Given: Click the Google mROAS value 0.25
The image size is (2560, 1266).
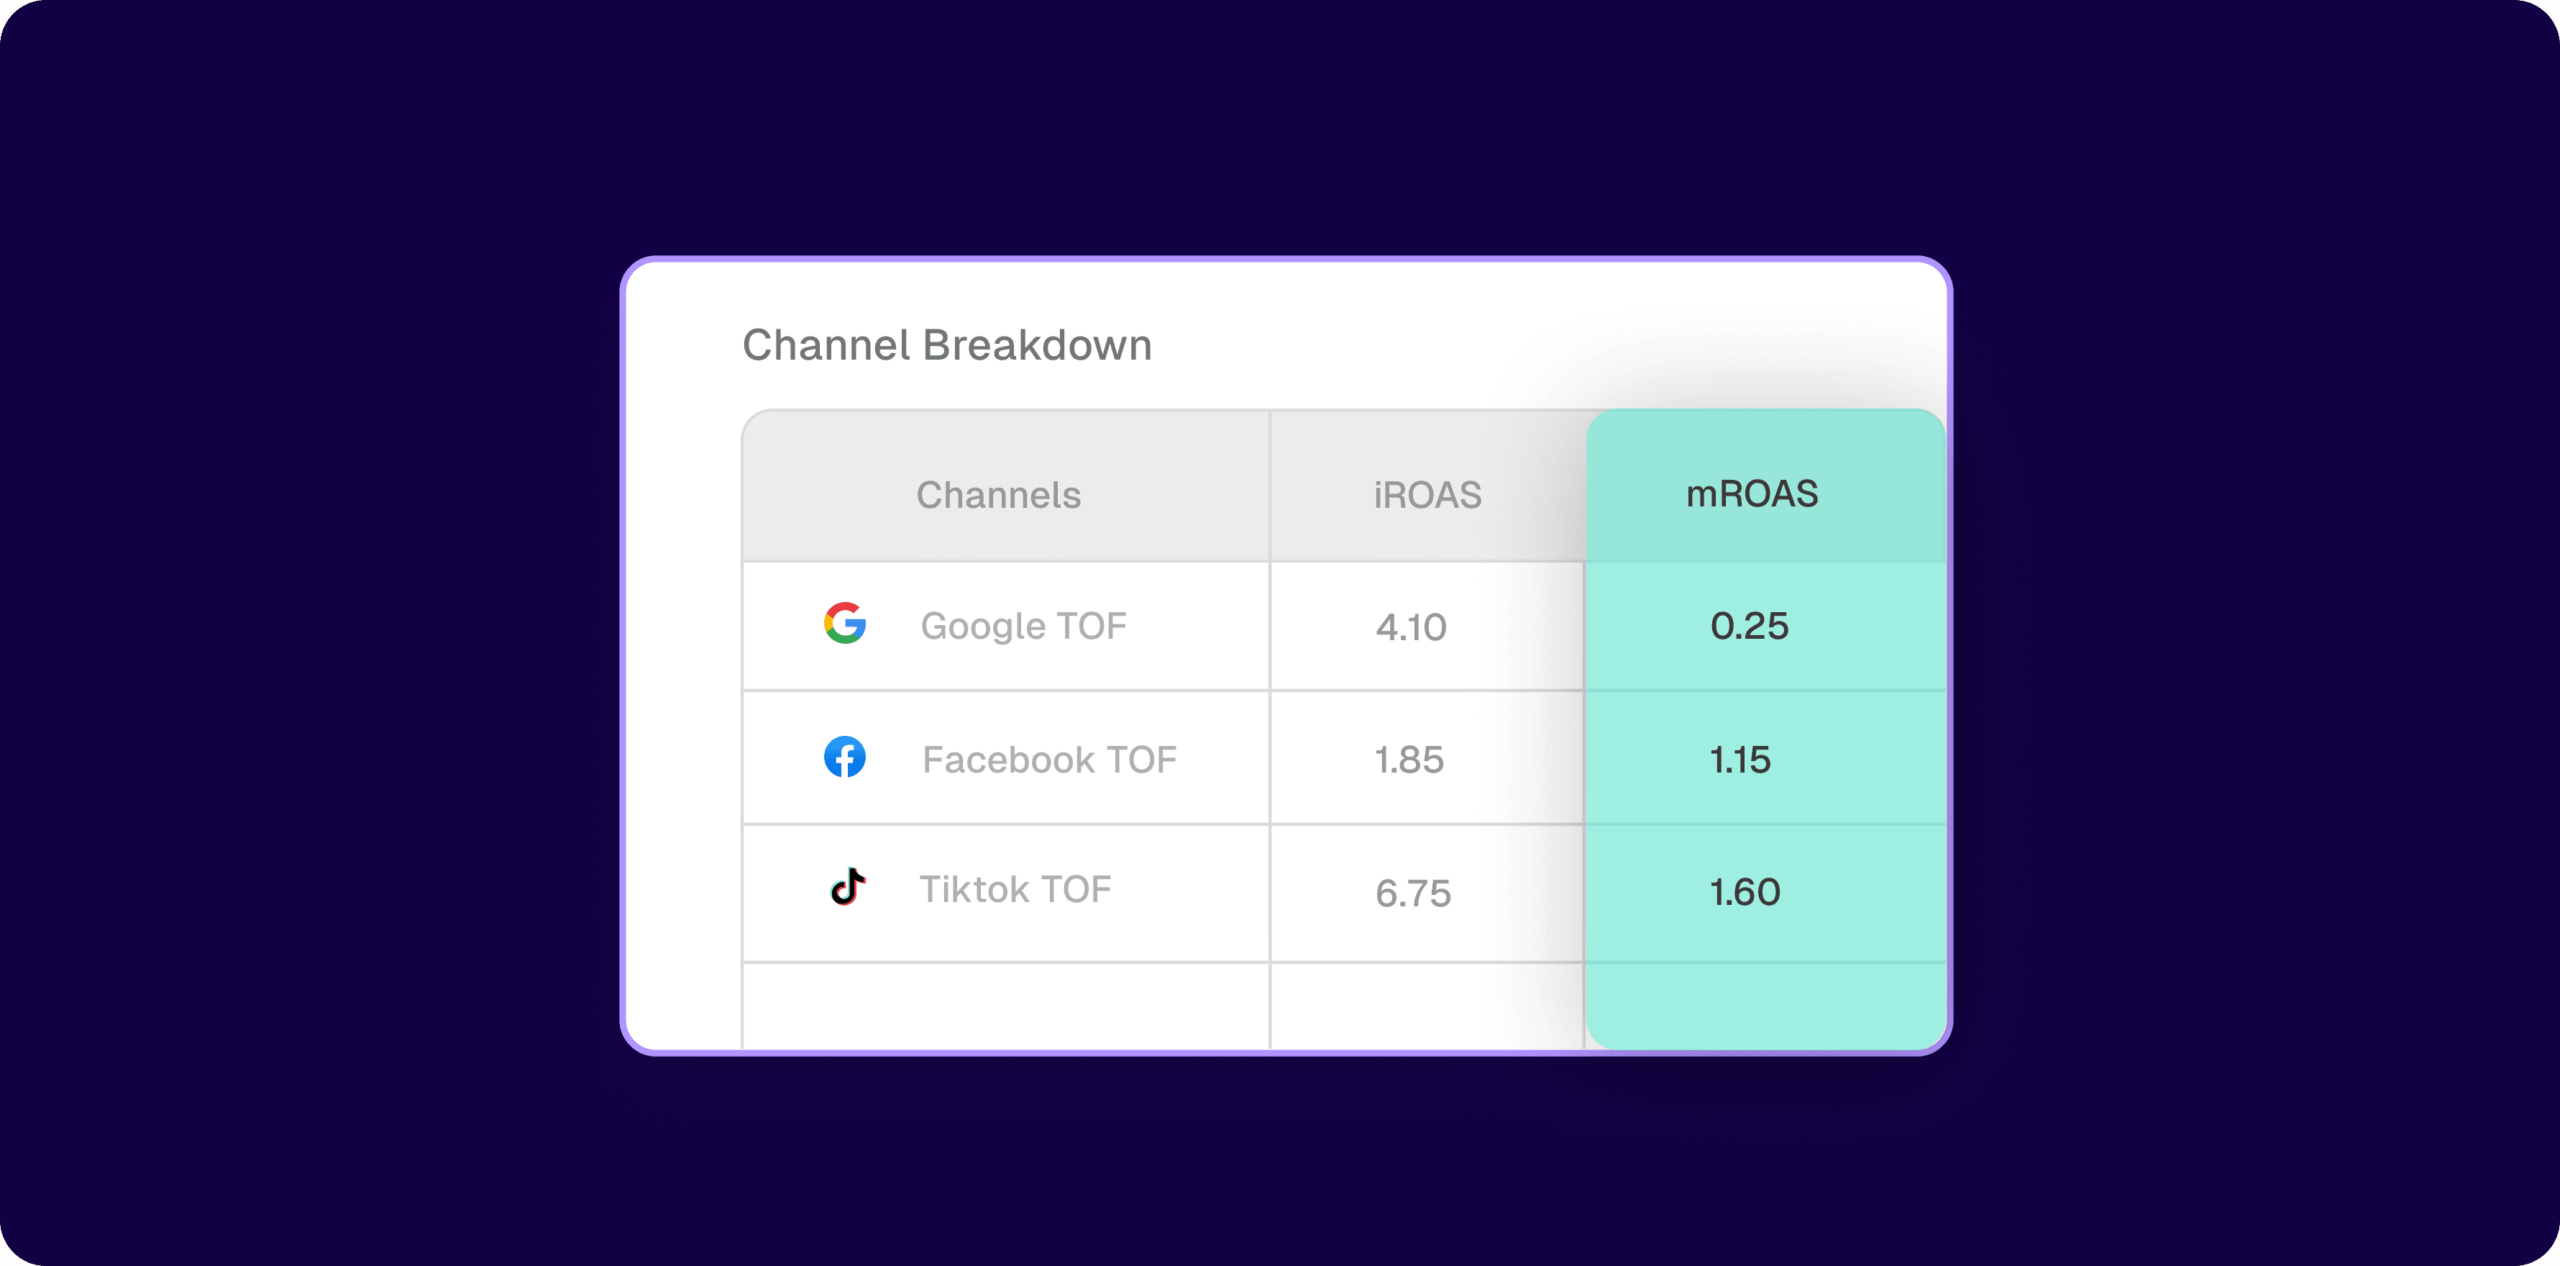Looking at the screenshot, I should pyautogui.click(x=1749, y=626).
